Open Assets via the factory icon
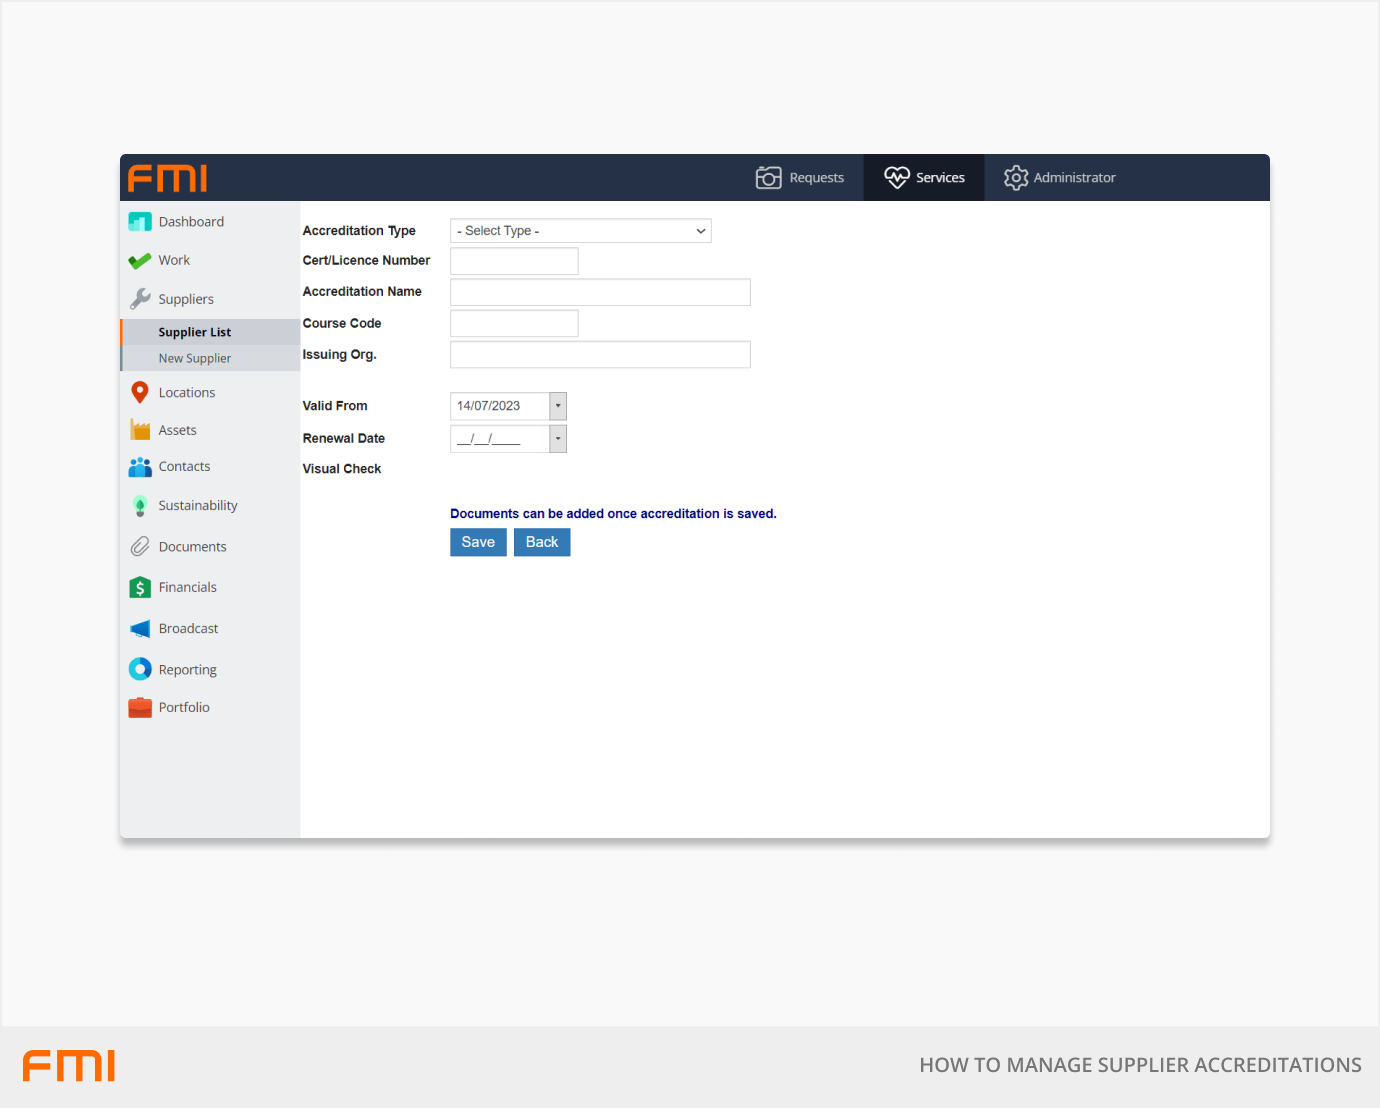The height and width of the screenshot is (1108, 1380). tap(140, 430)
